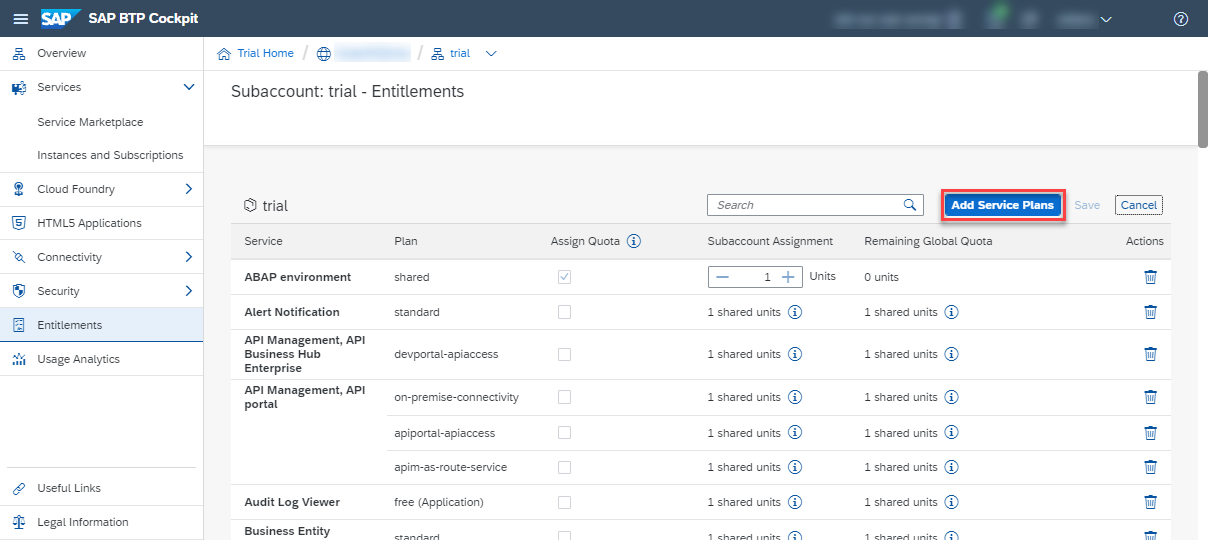Open Service Marketplace in sidebar
Screen dimensions: 1208x540
tap(90, 122)
